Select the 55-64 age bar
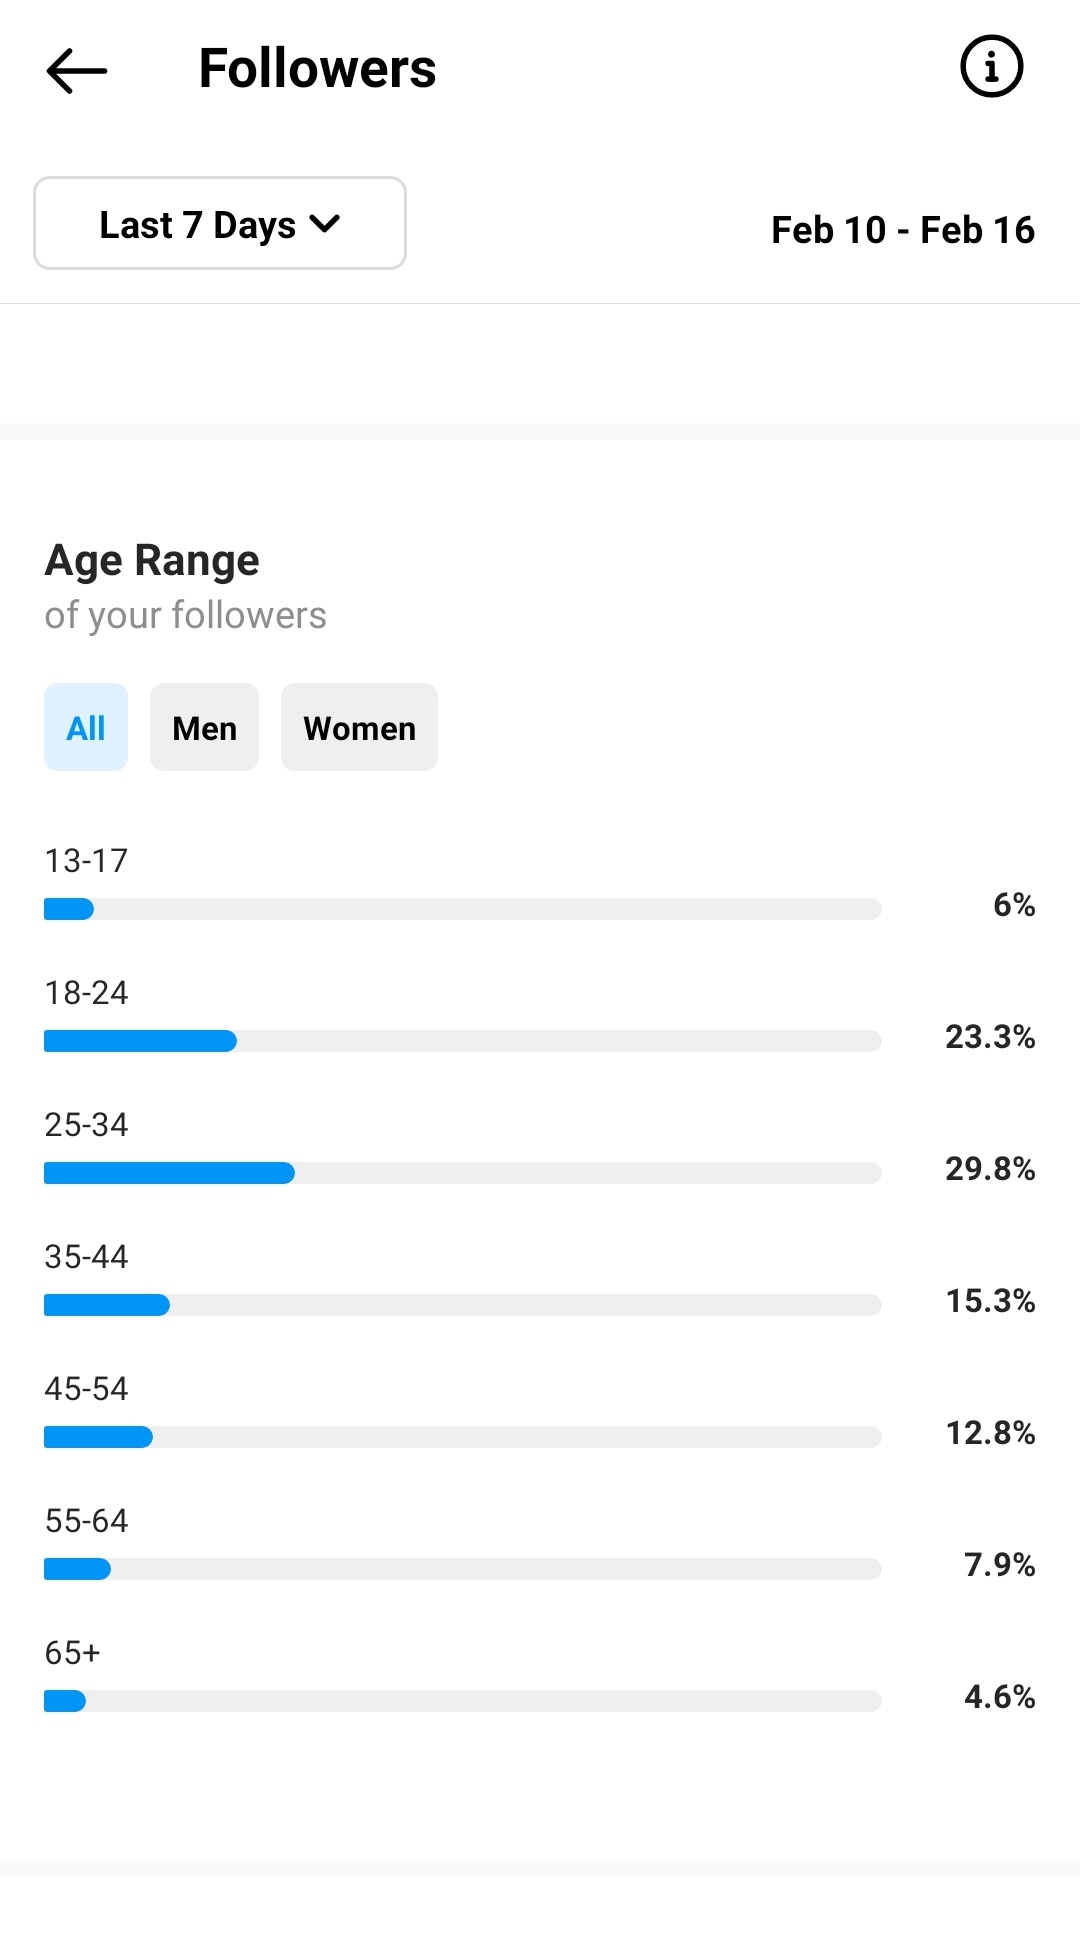The width and height of the screenshot is (1080, 1935). click(463, 1569)
